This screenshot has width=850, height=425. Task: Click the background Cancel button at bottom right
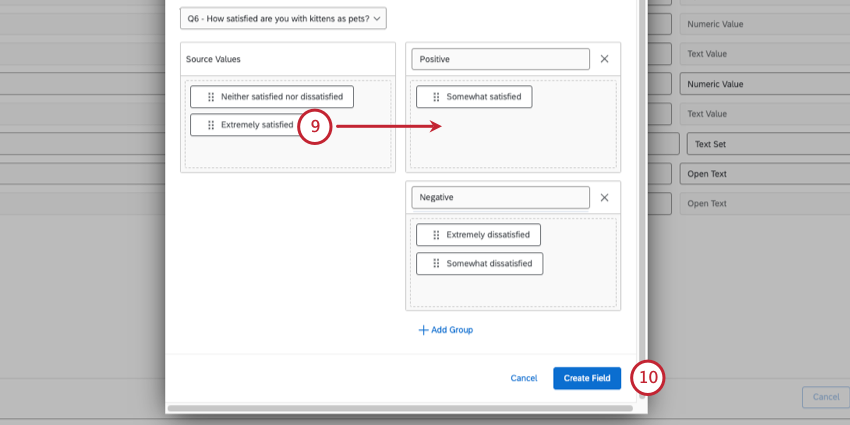click(826, 397)
